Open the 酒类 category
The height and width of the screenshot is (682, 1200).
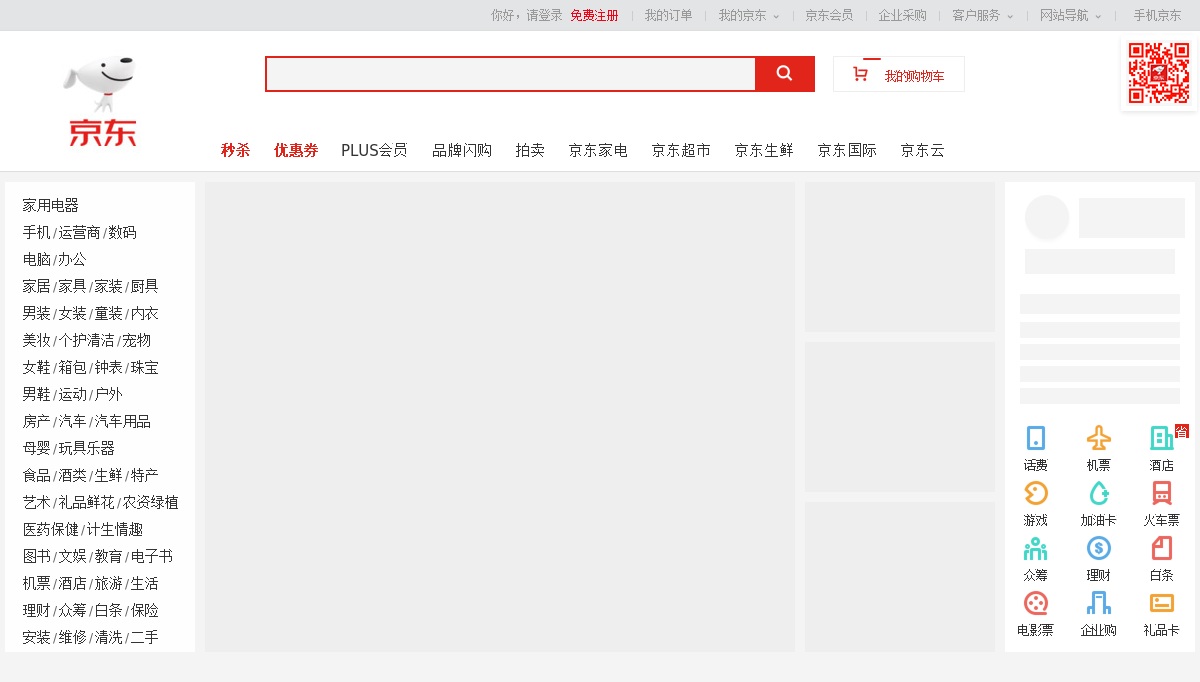pos(72,475)
